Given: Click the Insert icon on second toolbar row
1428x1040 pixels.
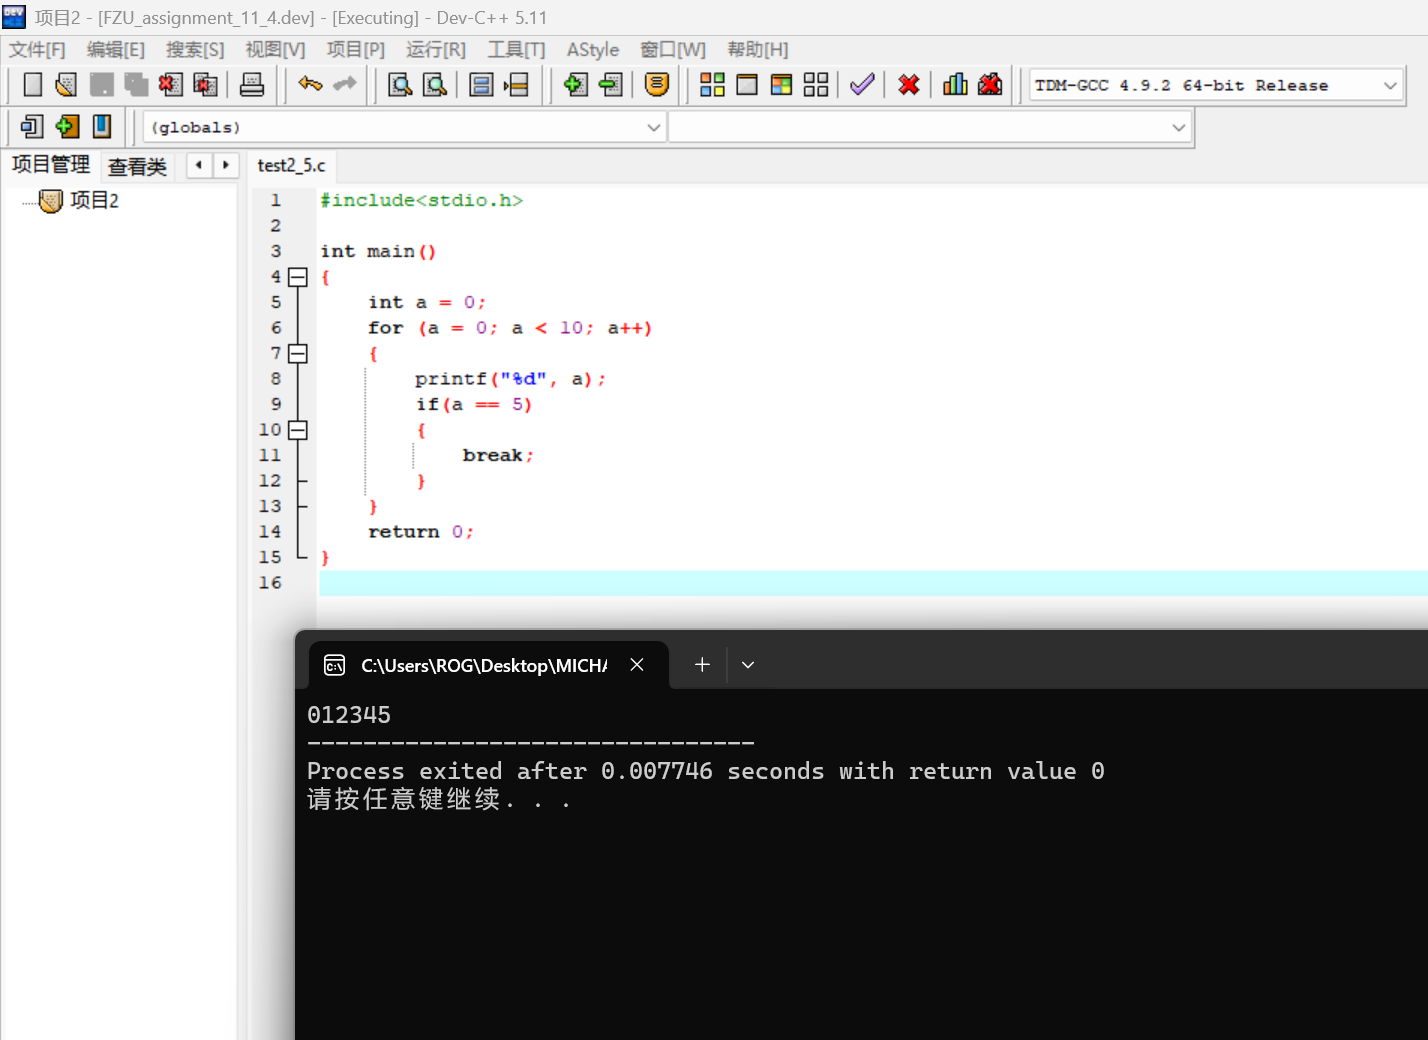Looking at the screenshot, I should 32,126.
